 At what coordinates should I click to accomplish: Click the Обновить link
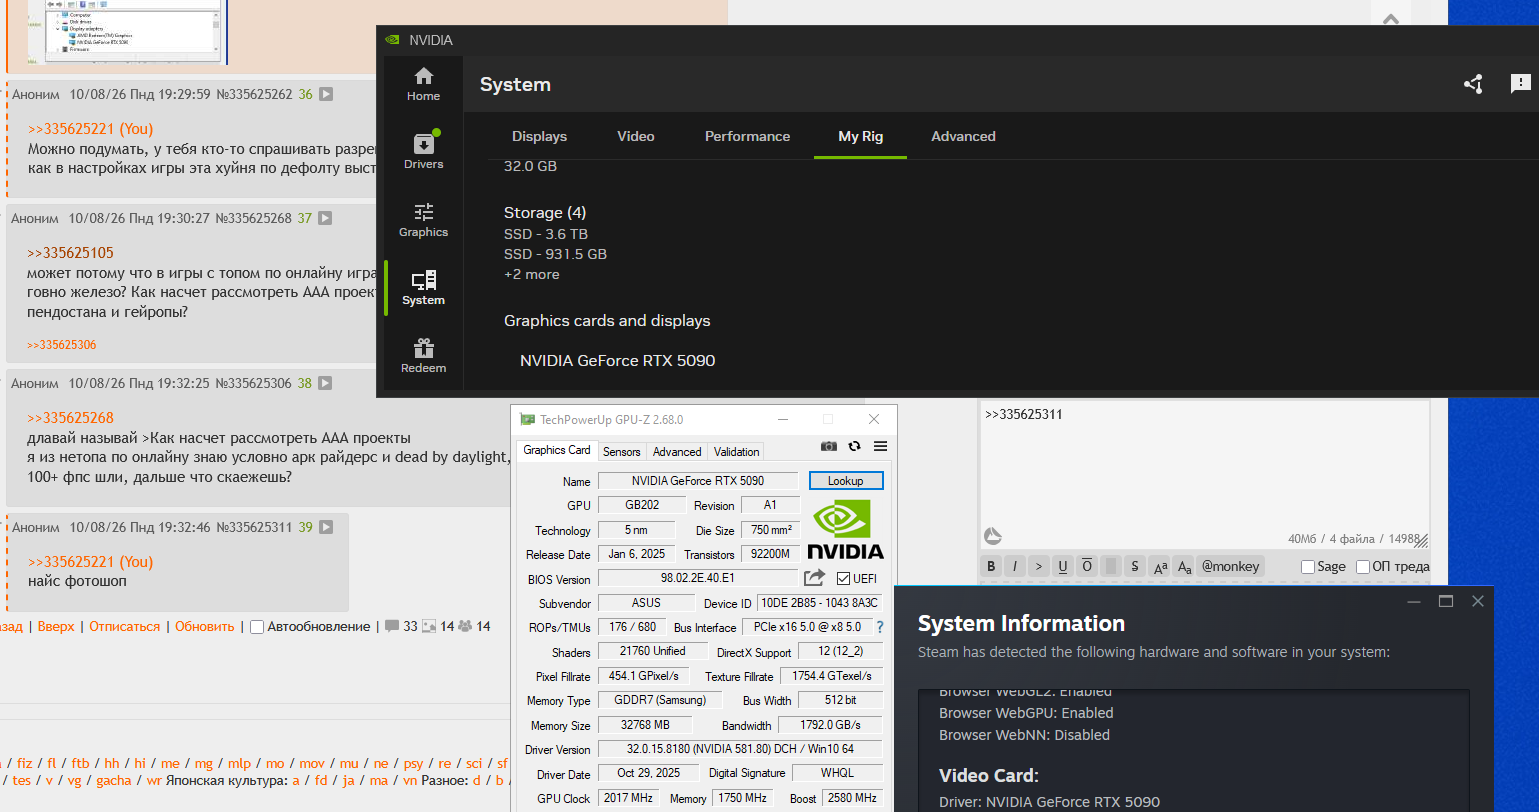point(205,627)
